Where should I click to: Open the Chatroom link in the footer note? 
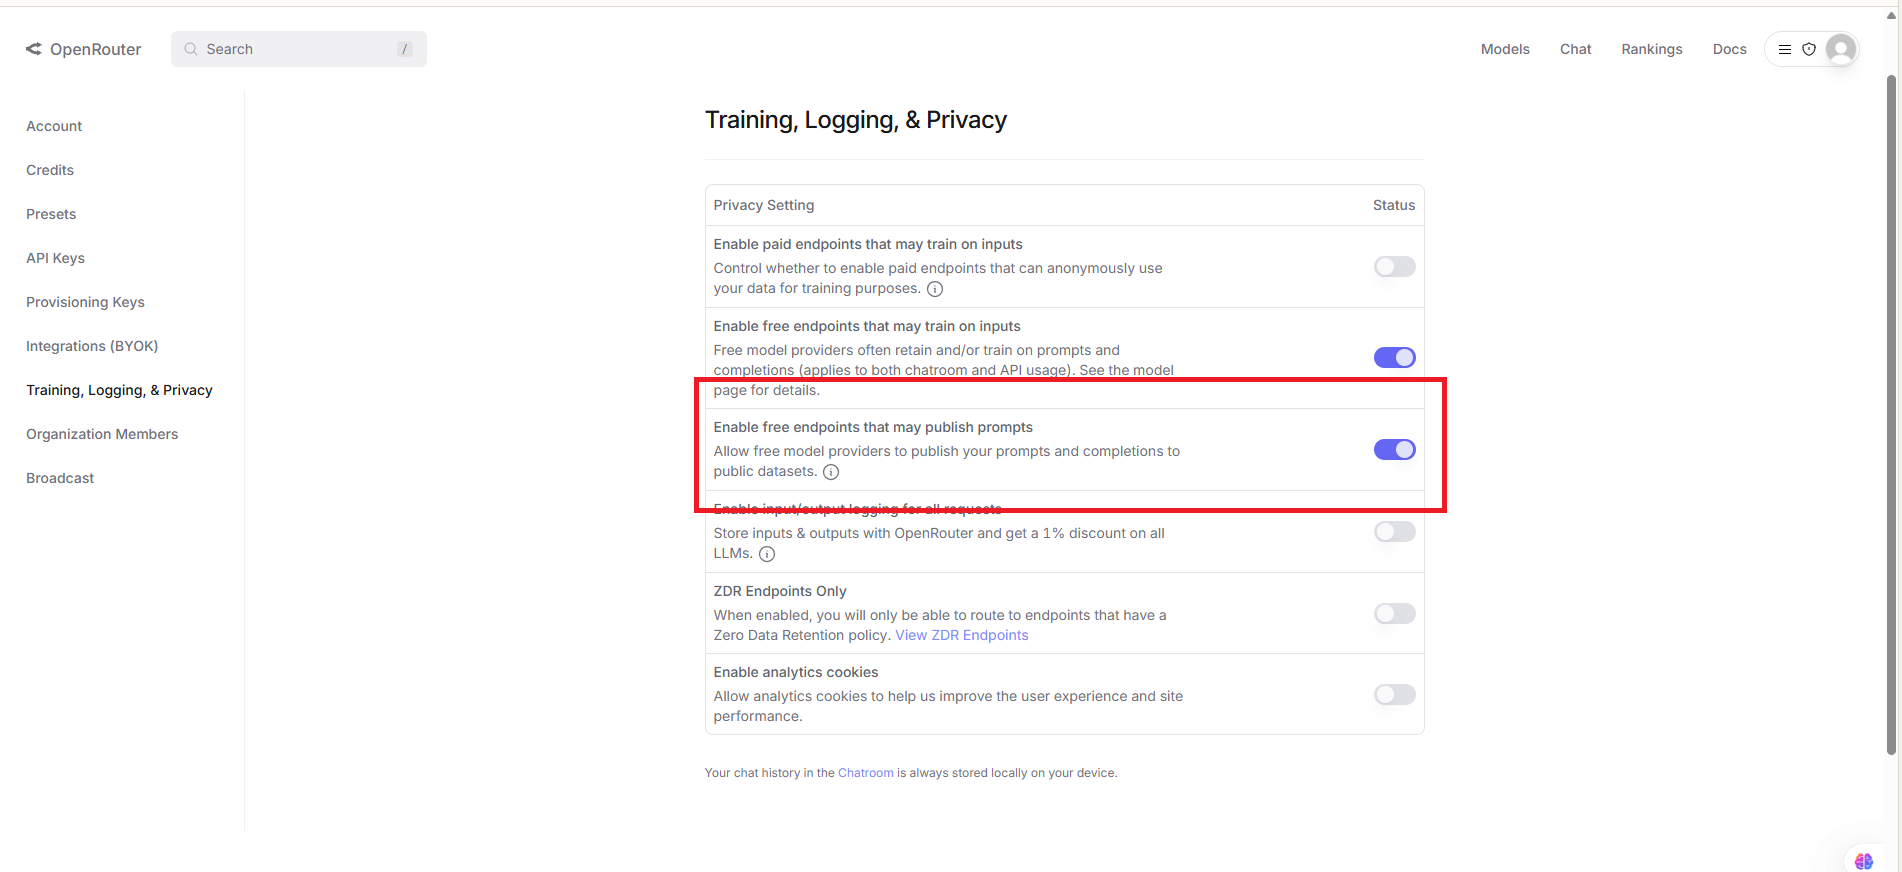tap(865, 773)
